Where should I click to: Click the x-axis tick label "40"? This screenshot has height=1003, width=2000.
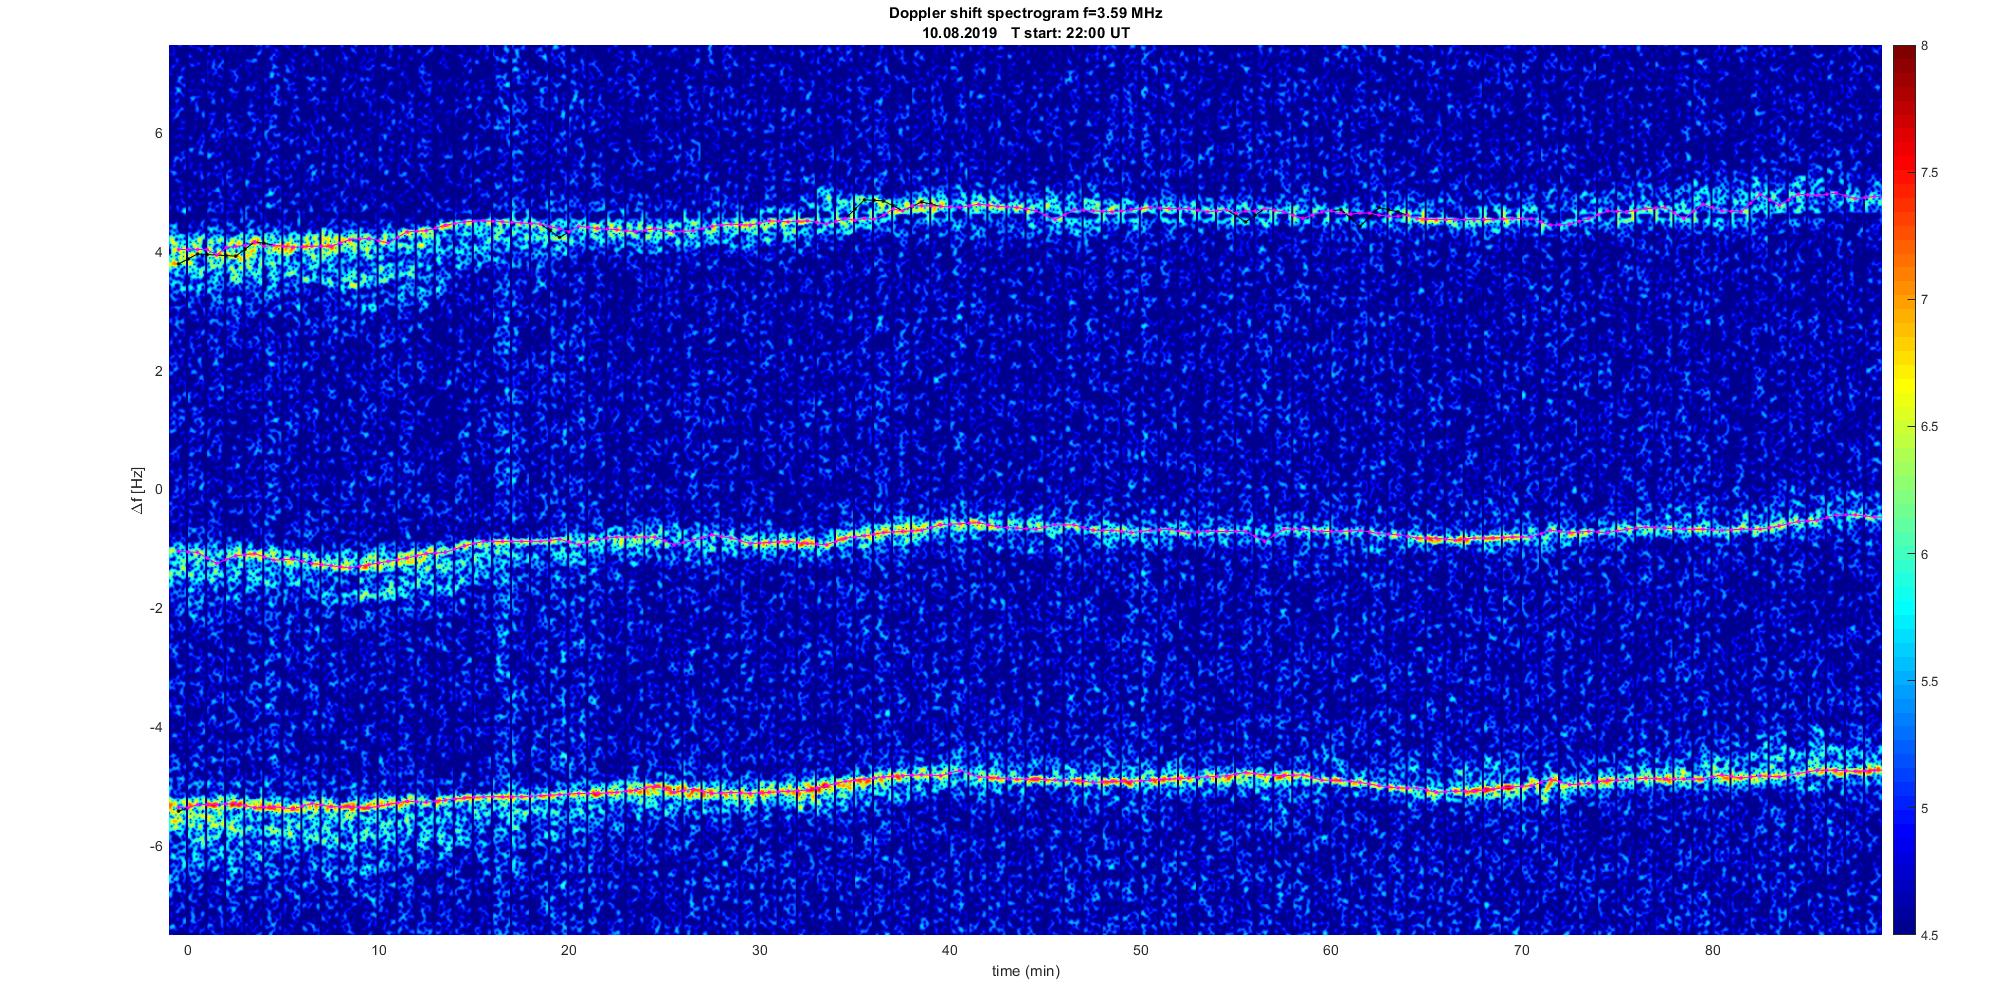949,950
